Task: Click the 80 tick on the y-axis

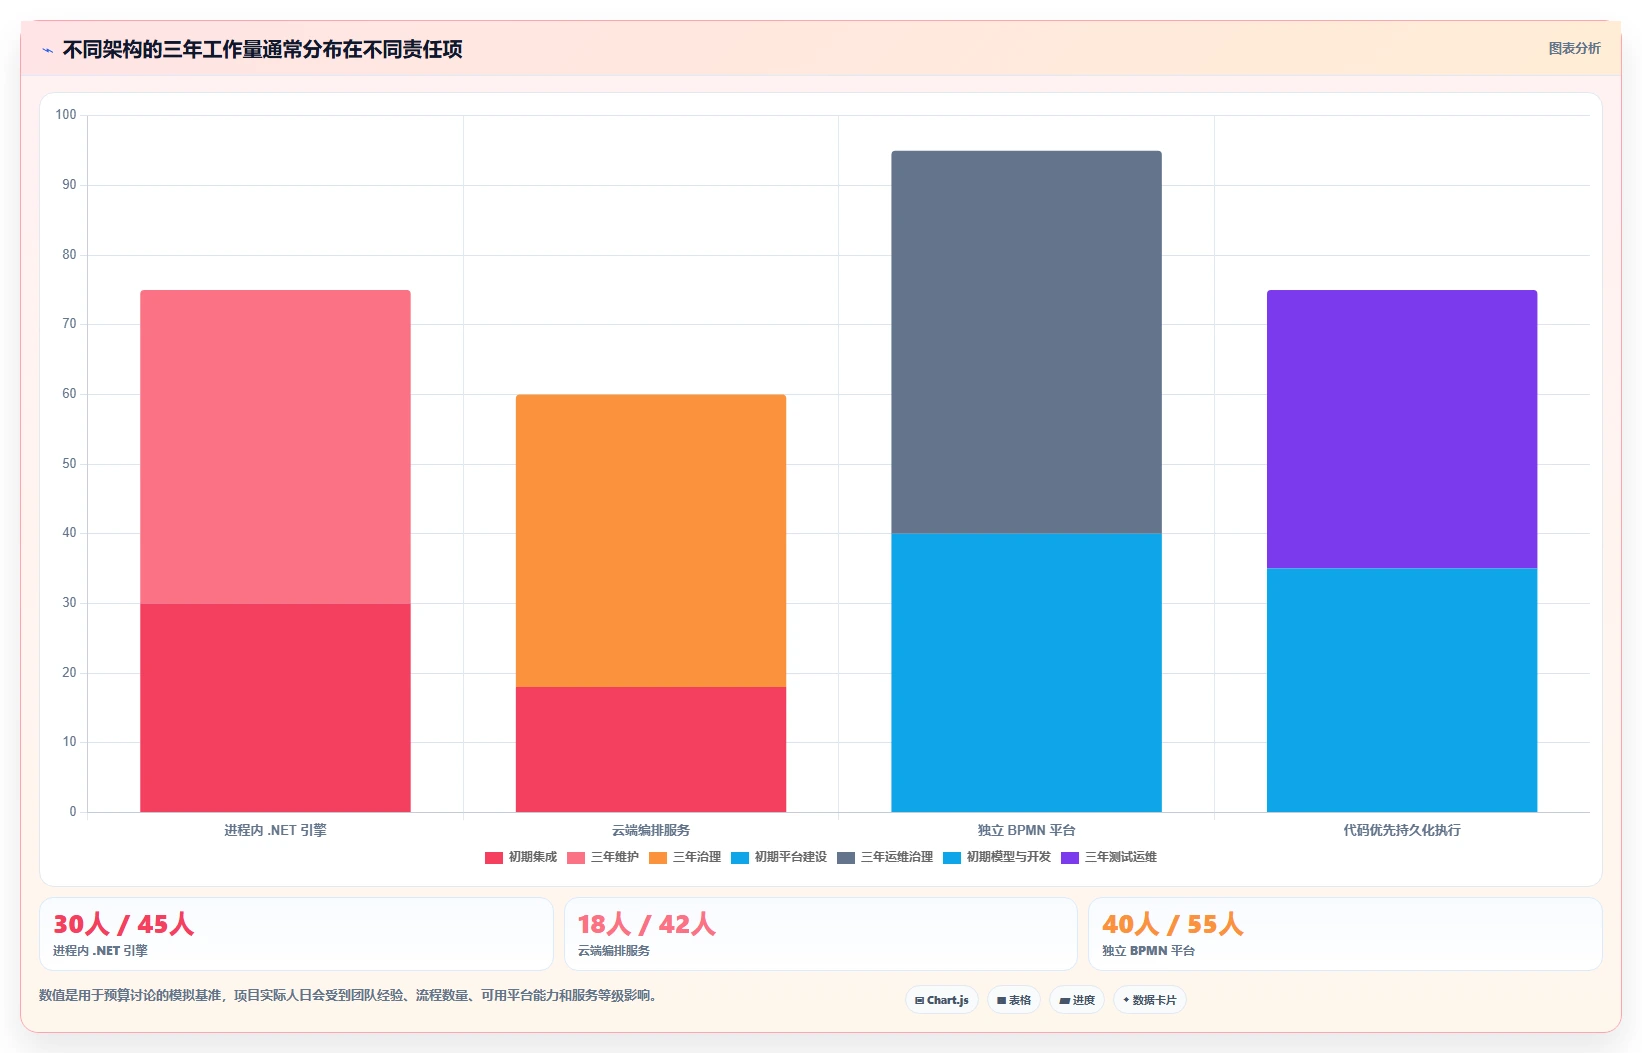Action: (69, 255)
